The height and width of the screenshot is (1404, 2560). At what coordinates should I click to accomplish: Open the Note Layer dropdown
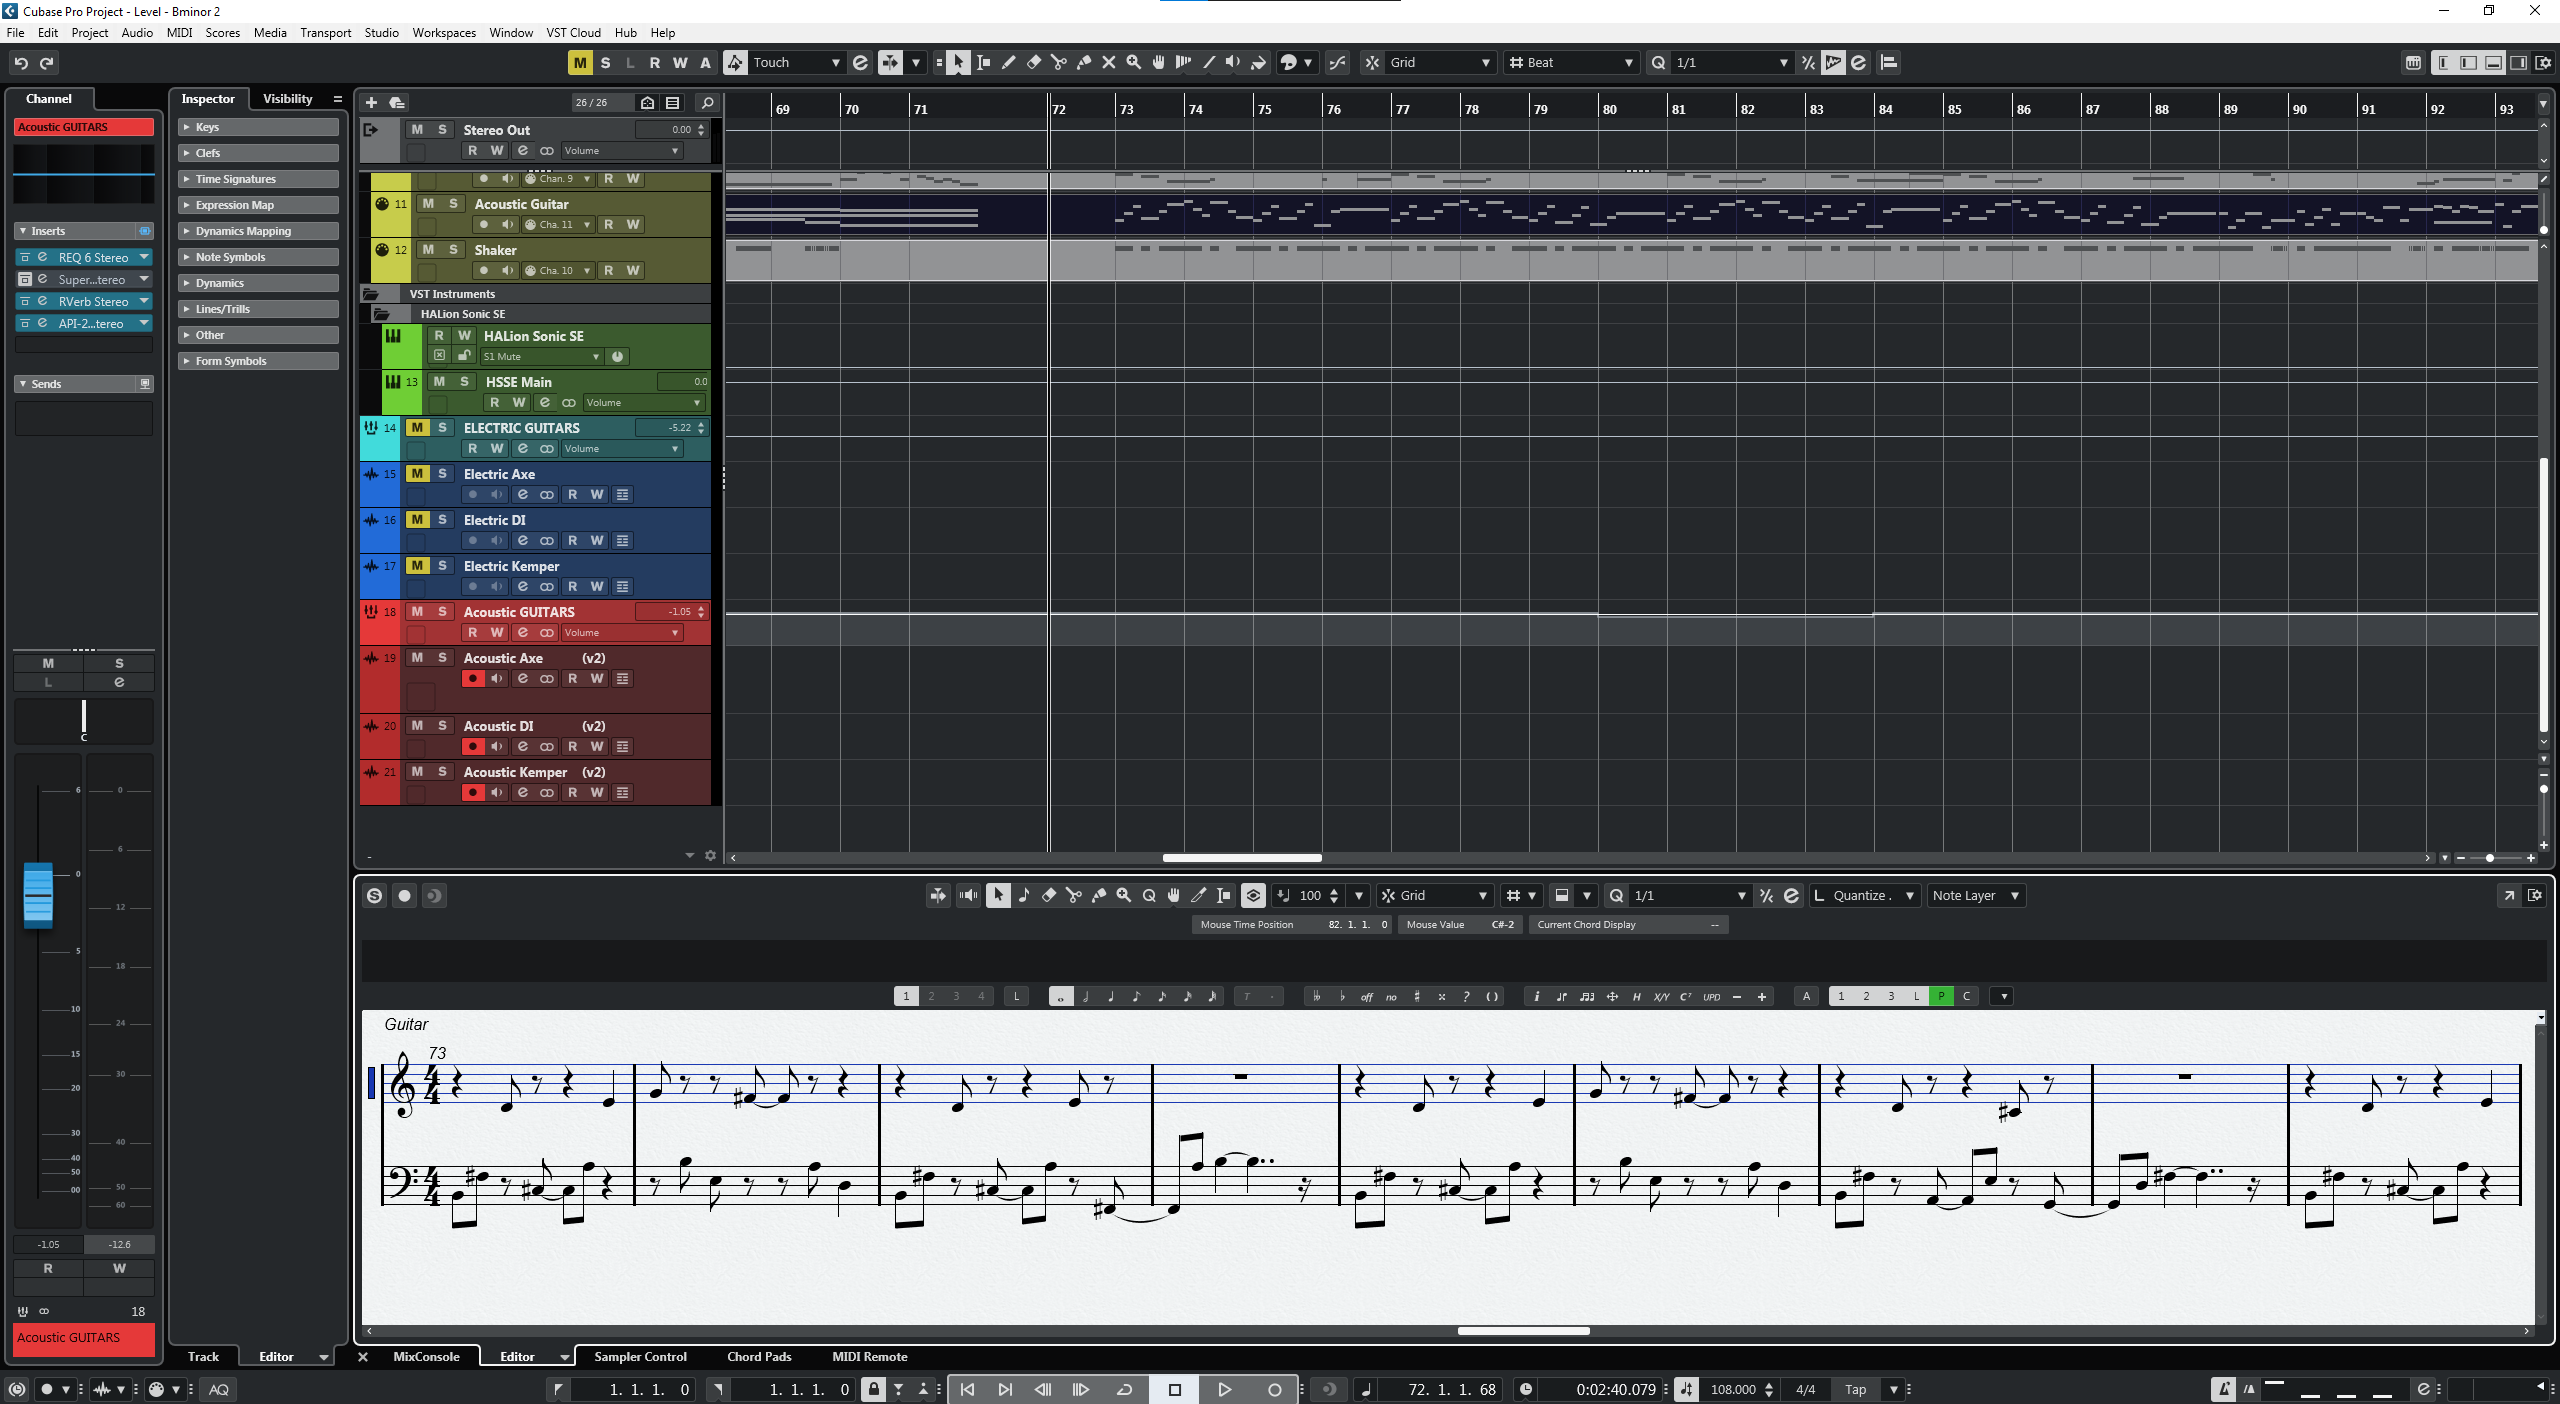click(x=1975, y=896)
